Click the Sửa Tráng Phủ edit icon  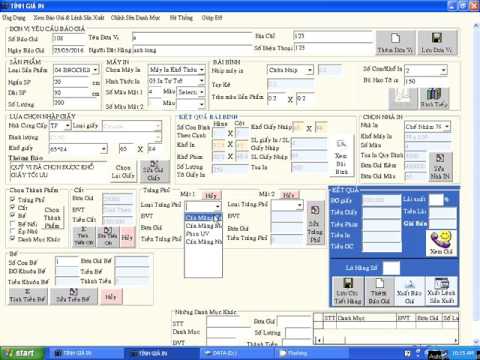pos(315,223)
